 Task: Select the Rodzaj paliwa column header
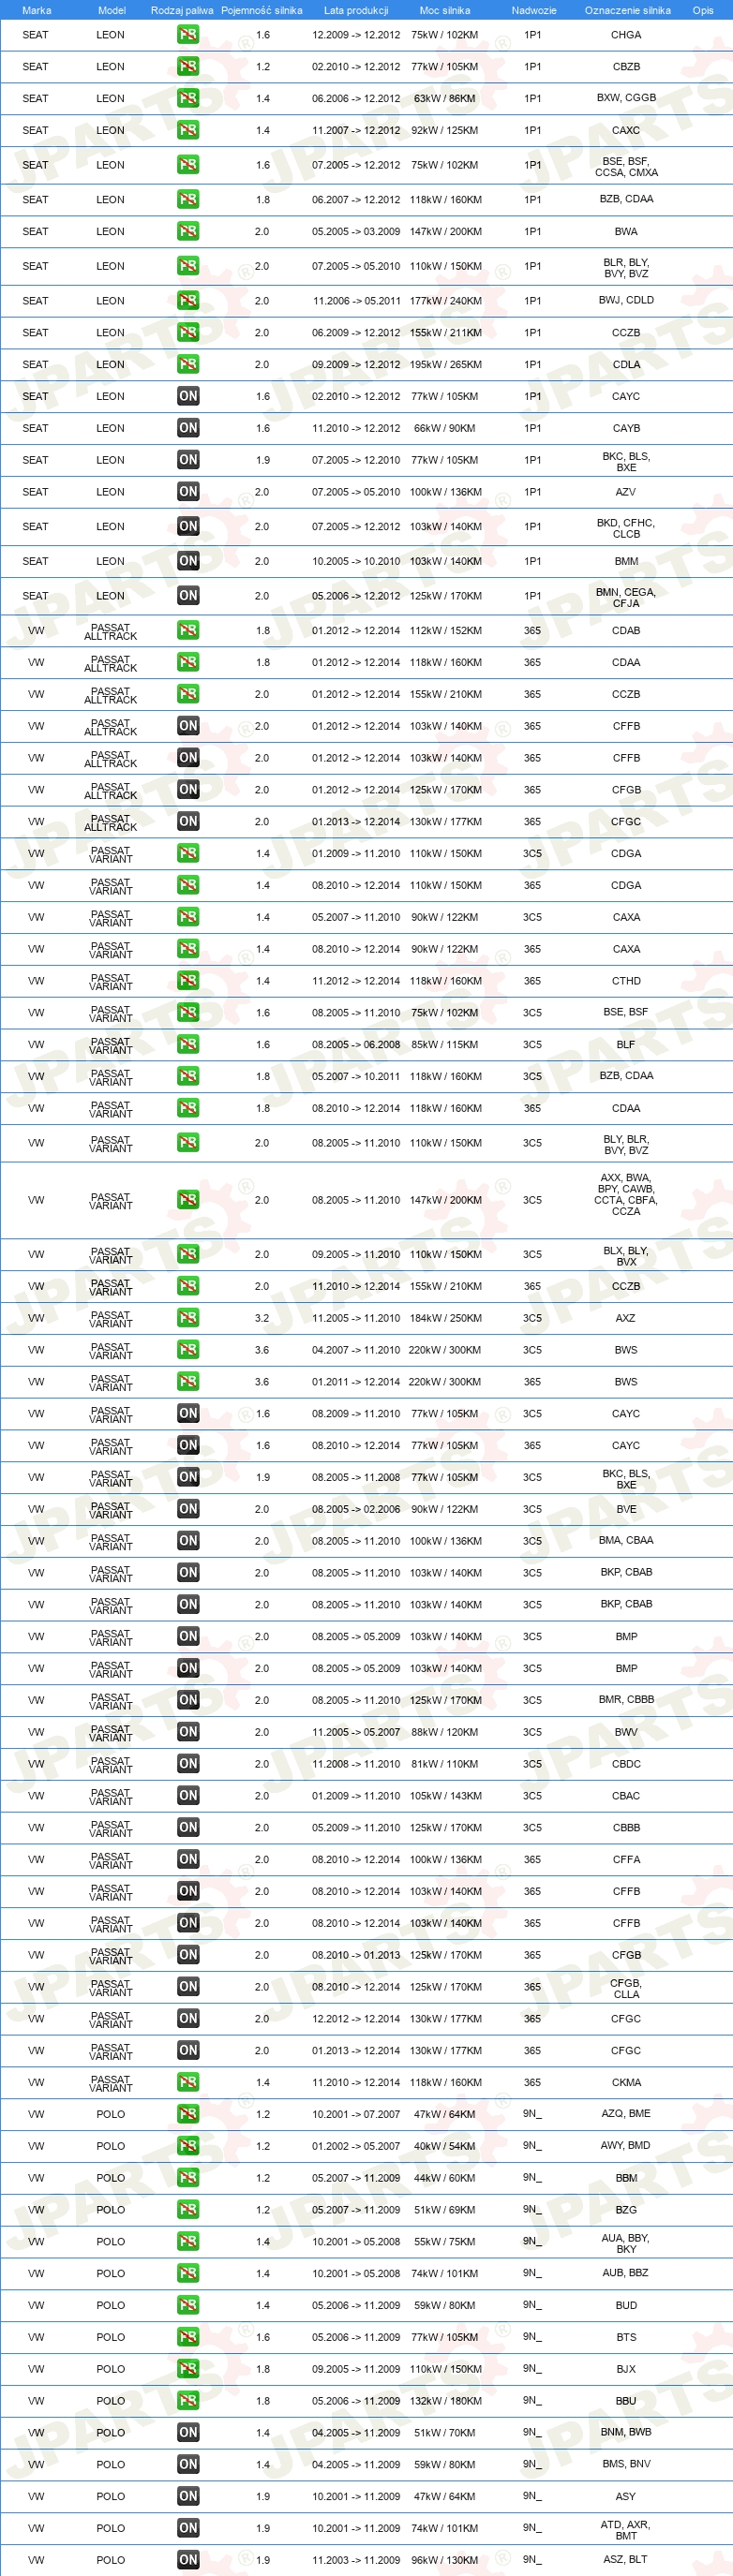click(x=182, y=10)
